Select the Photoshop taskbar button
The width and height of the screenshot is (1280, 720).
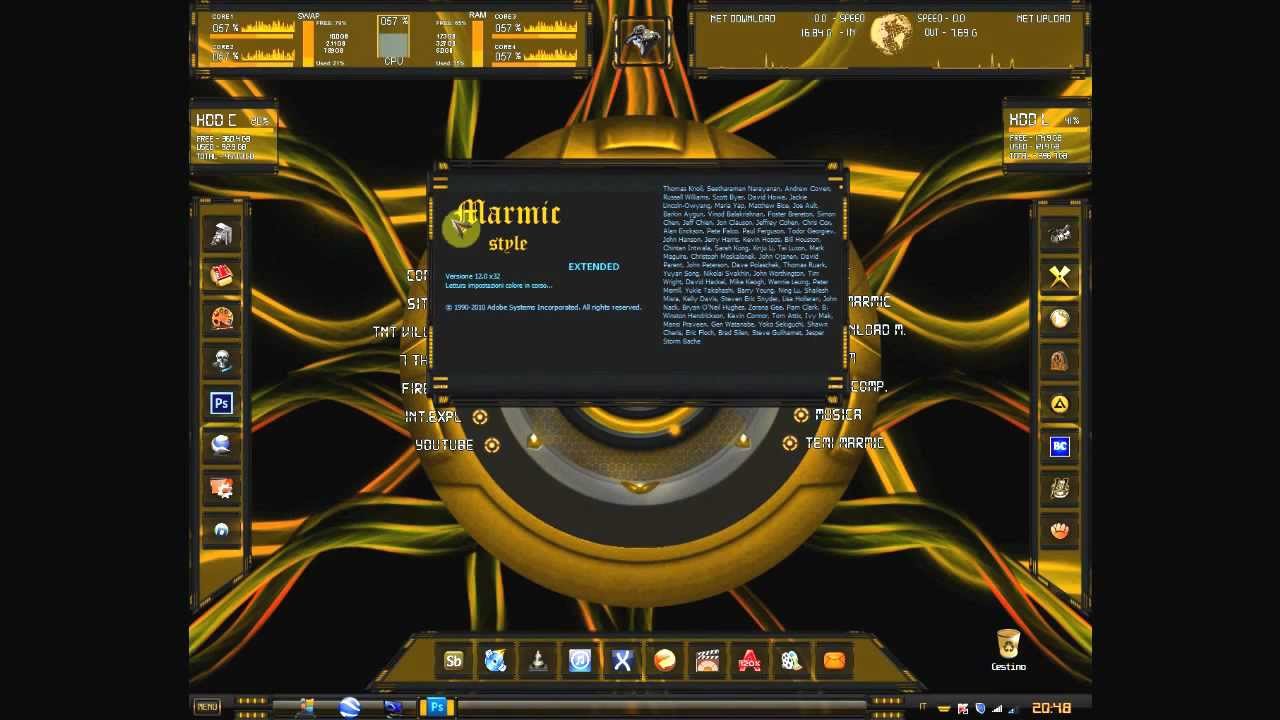[x=436, y=707]
